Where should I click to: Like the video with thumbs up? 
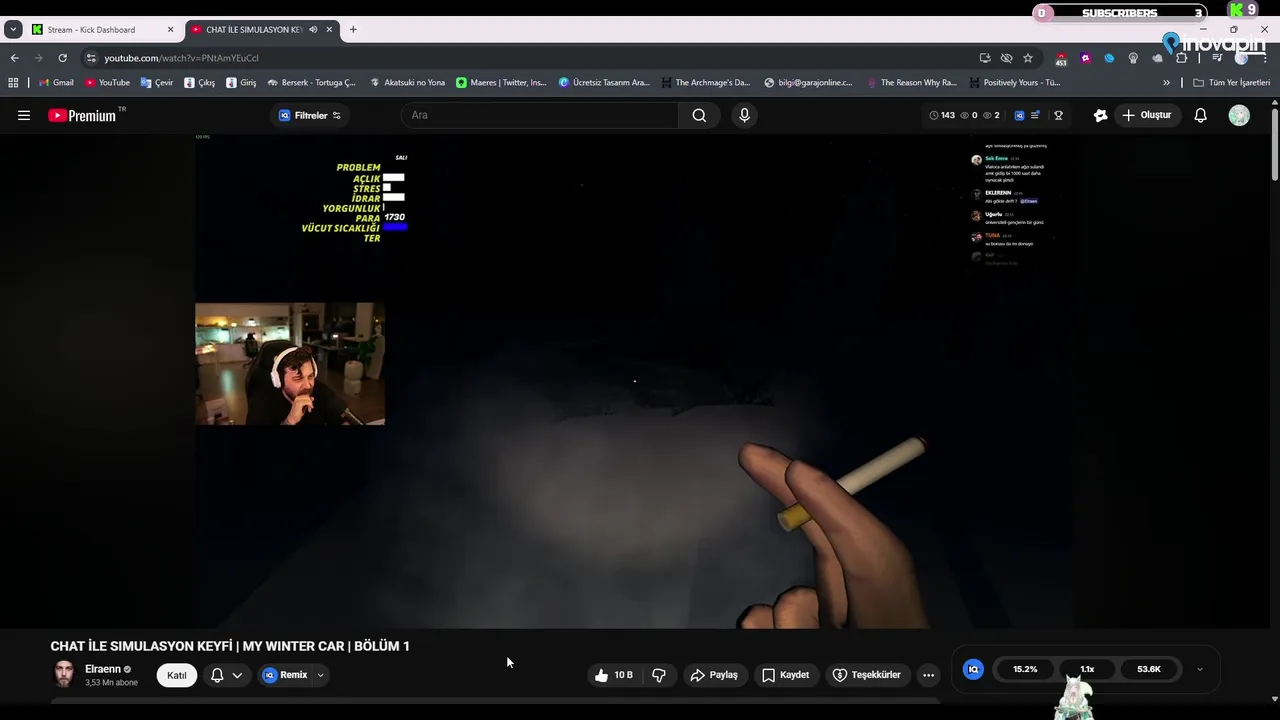pos(613,675)
